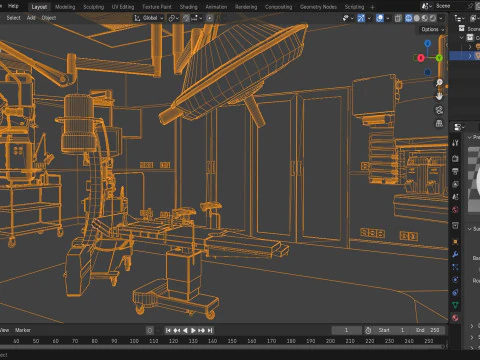Select rendered viewport shading
The image size is (480, 360).
pos(433,18)
